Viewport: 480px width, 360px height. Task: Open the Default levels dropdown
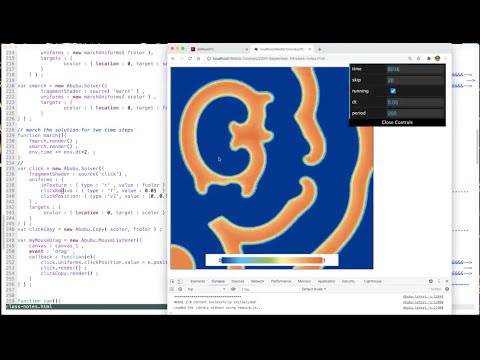[x=314, y=289]
